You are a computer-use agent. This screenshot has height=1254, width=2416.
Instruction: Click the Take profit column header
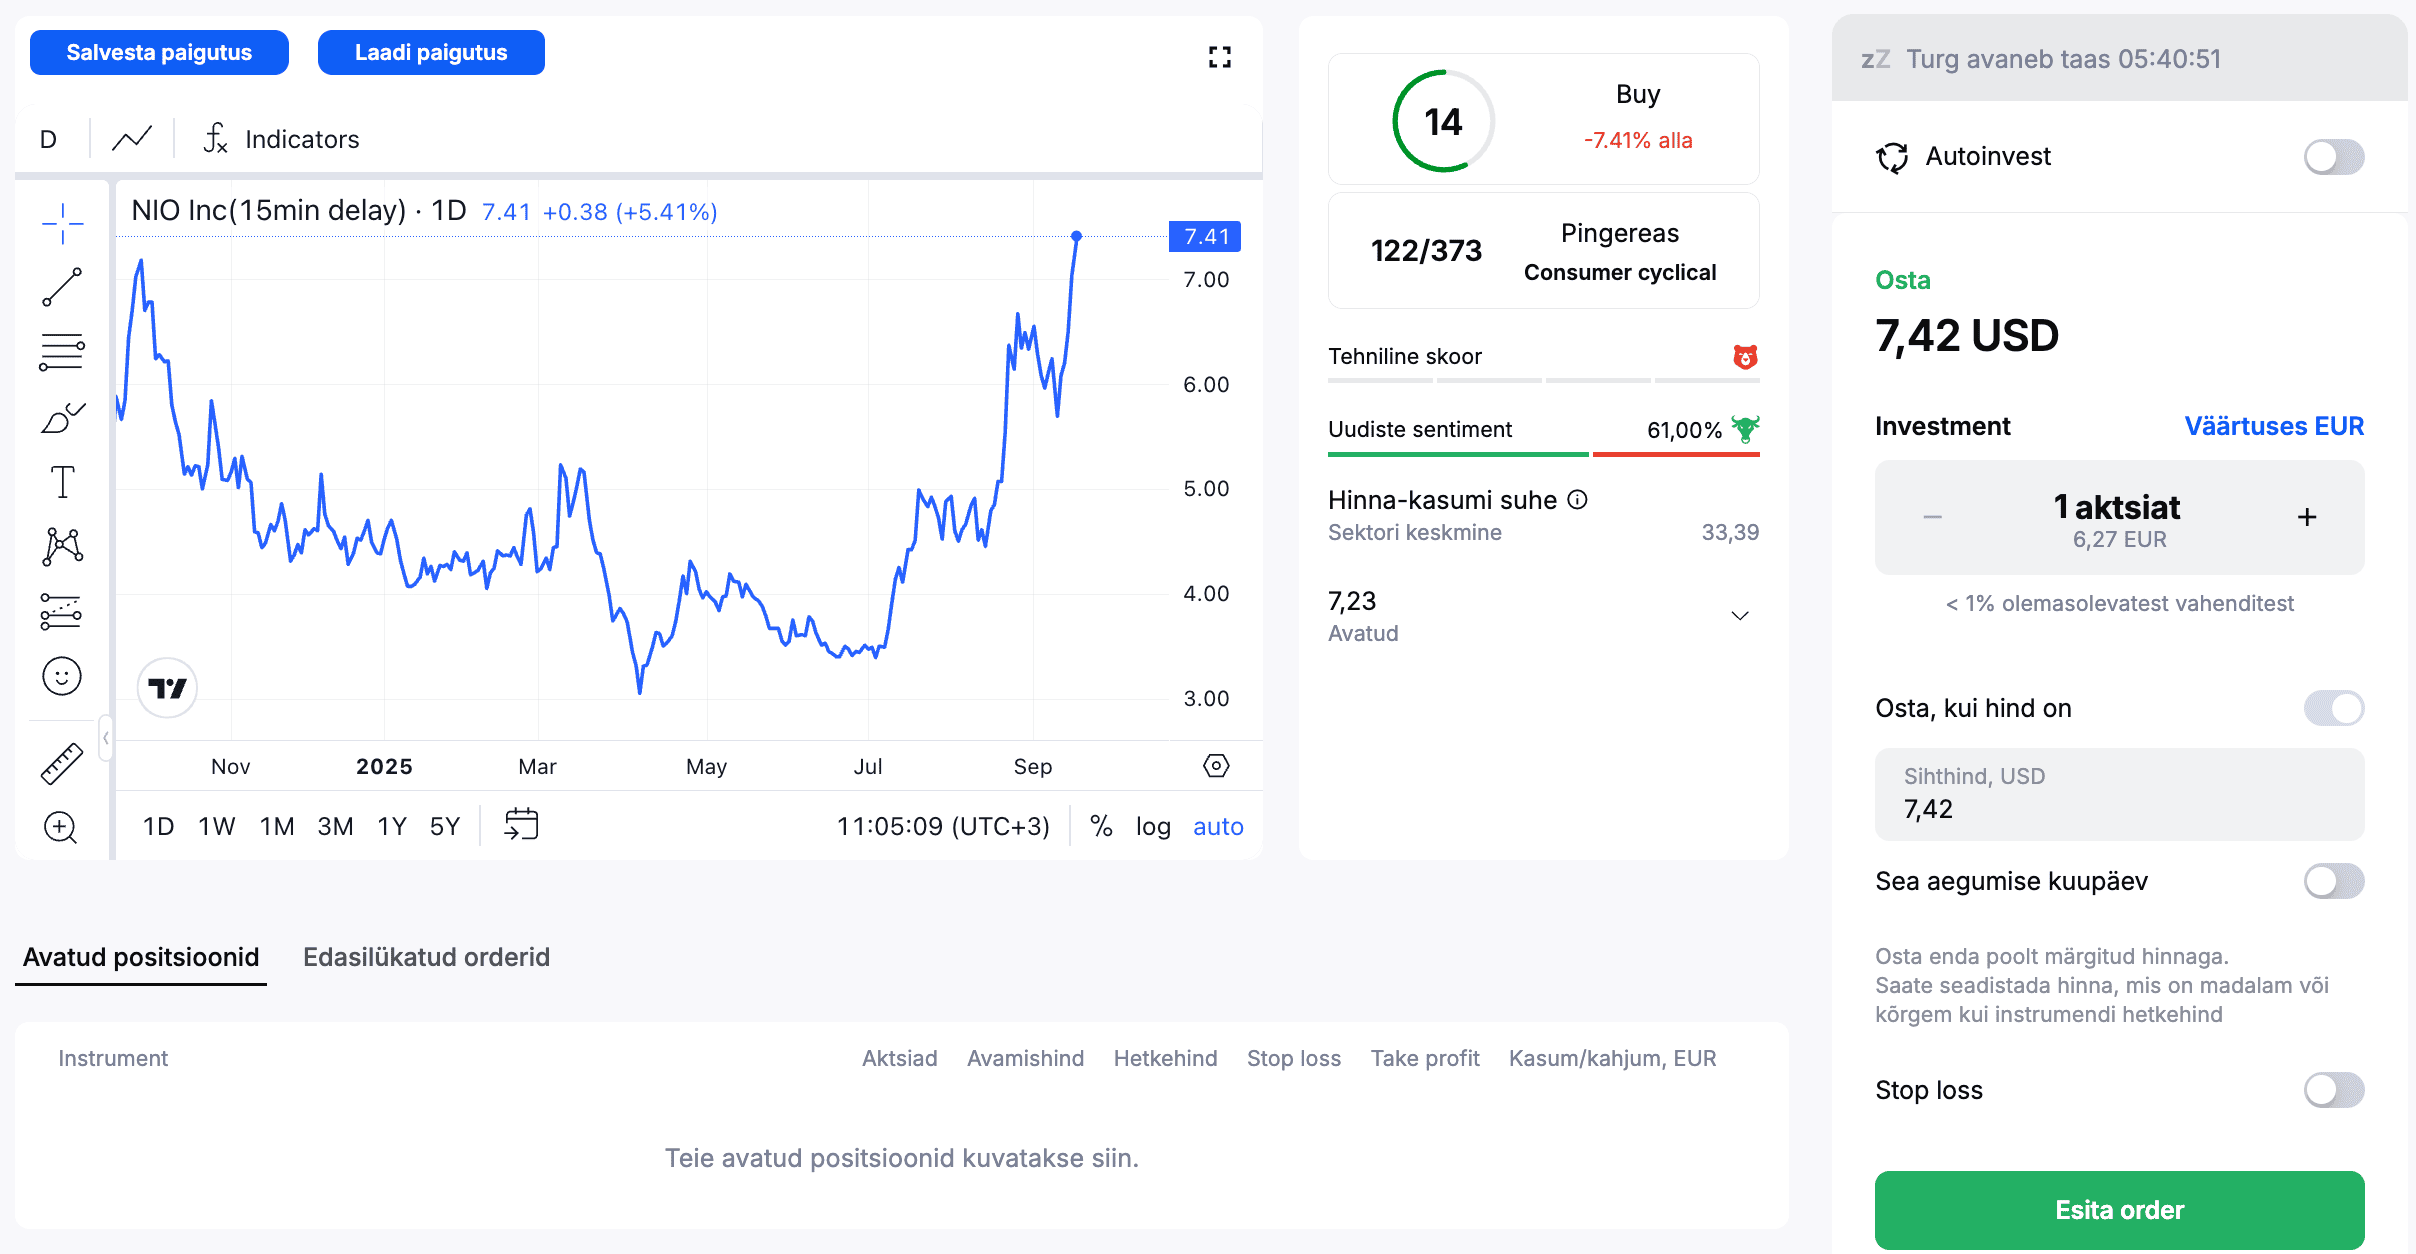(1425, 1058)
